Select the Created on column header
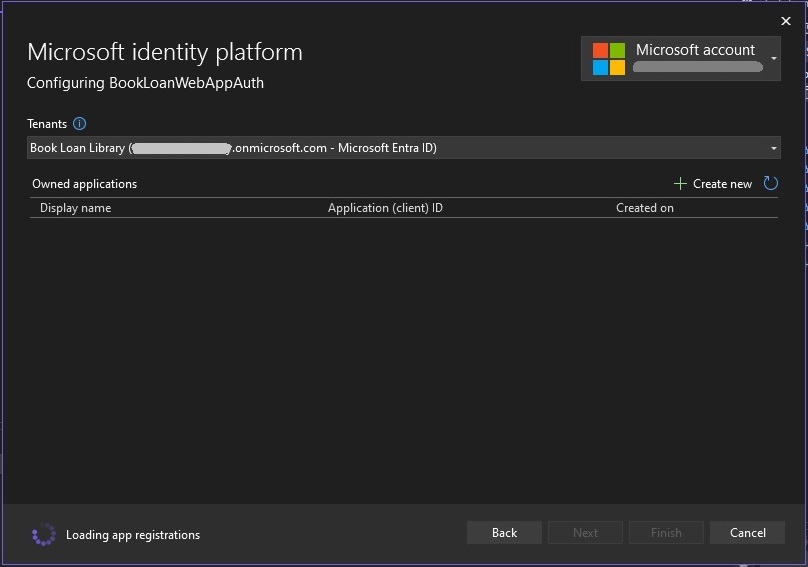This screenshot has width=808, height=567. pos(645,208)
